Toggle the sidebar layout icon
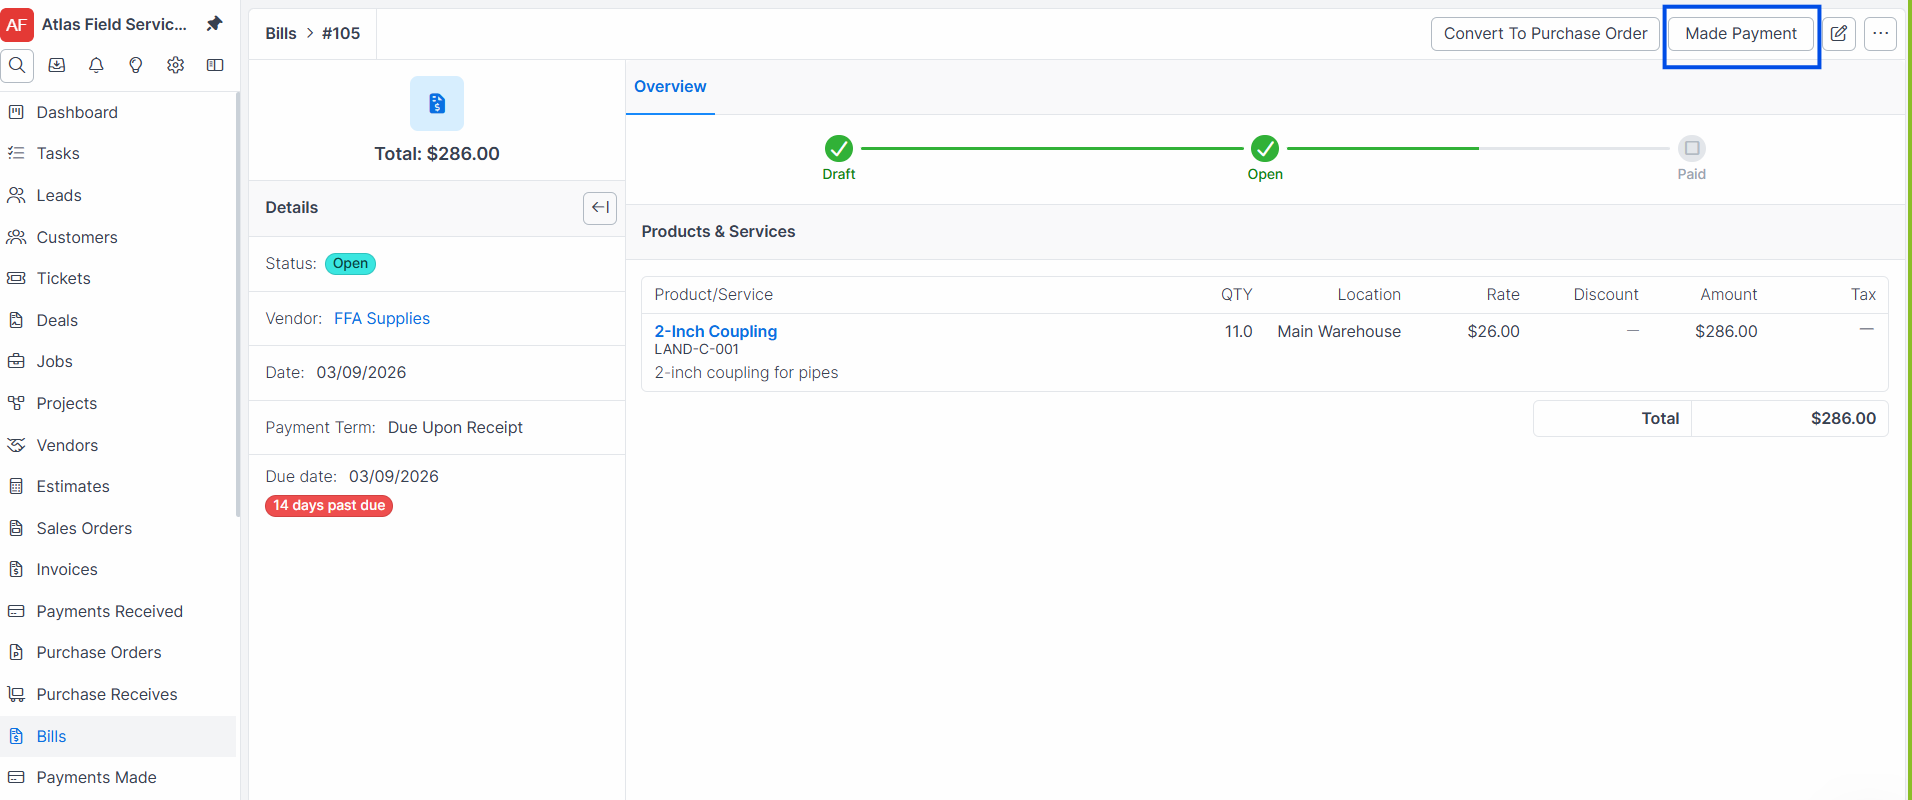1912x800 pixels. pos(215,65)
